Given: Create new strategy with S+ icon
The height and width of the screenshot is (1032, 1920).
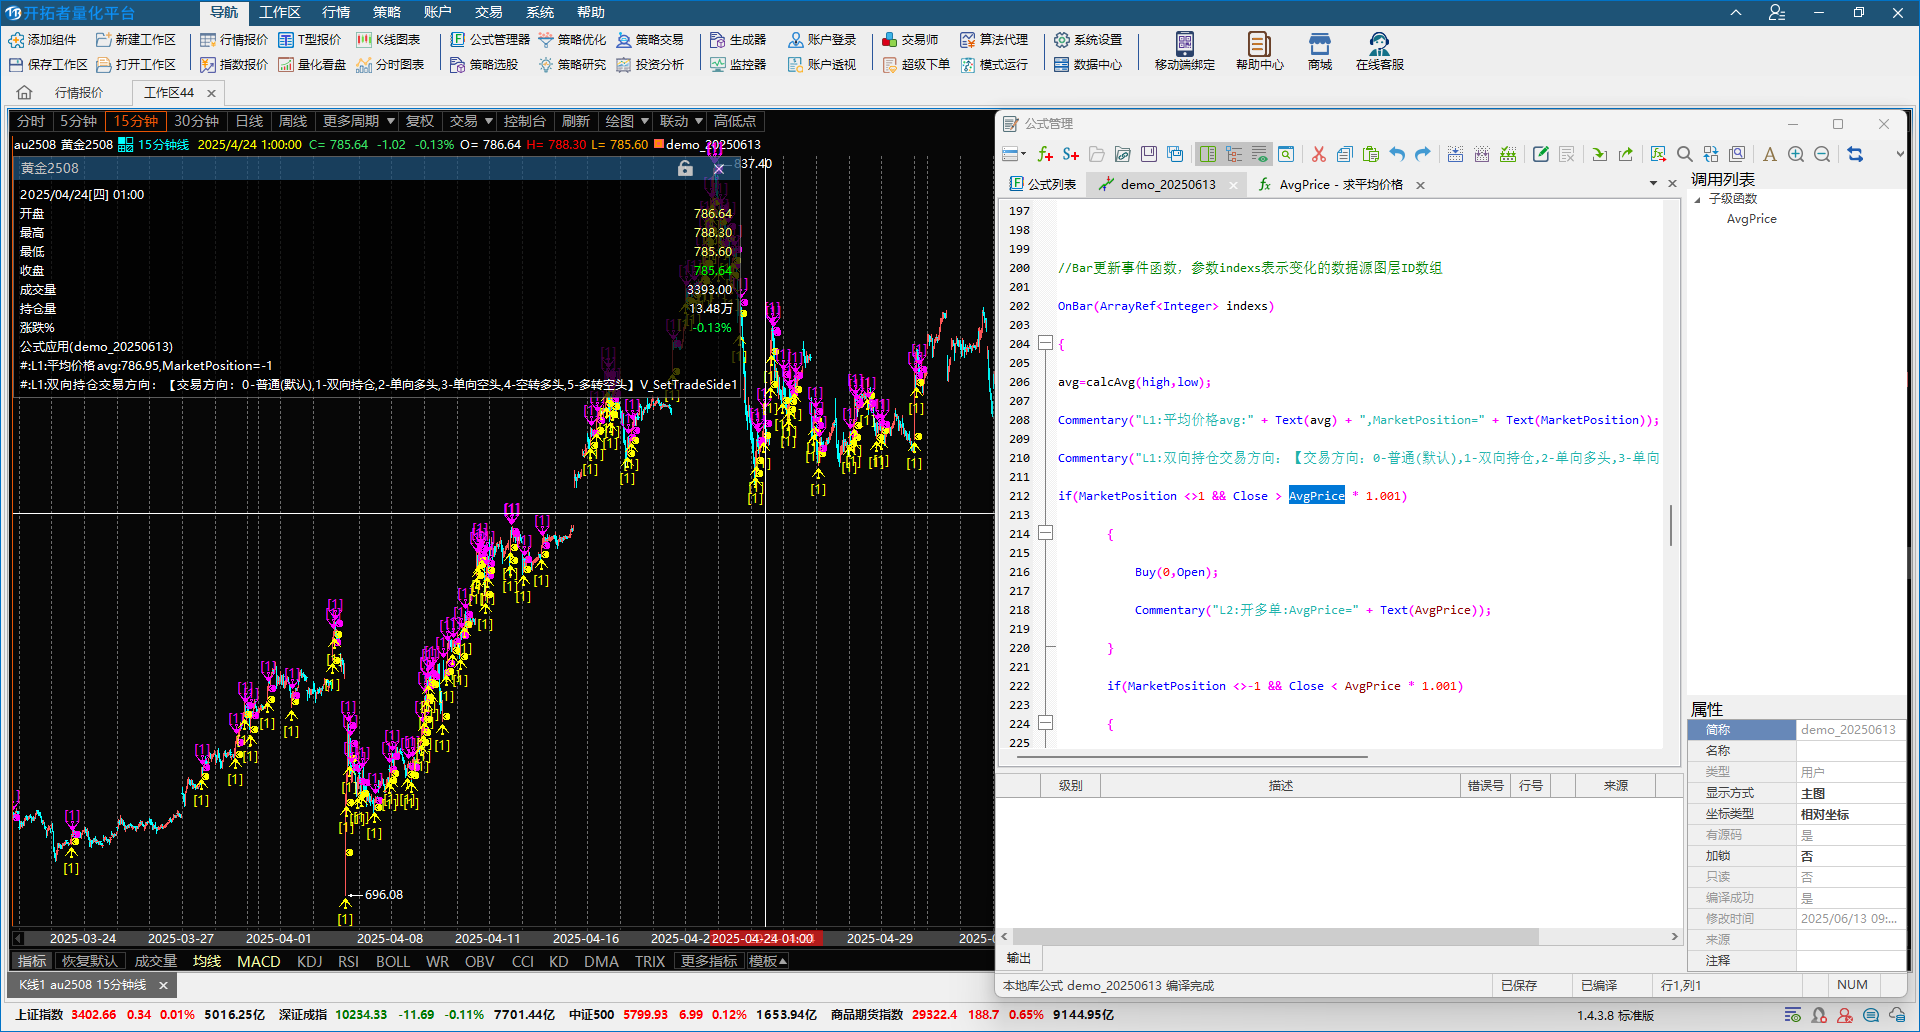Looking at the screenshot, I should 1071,154.
